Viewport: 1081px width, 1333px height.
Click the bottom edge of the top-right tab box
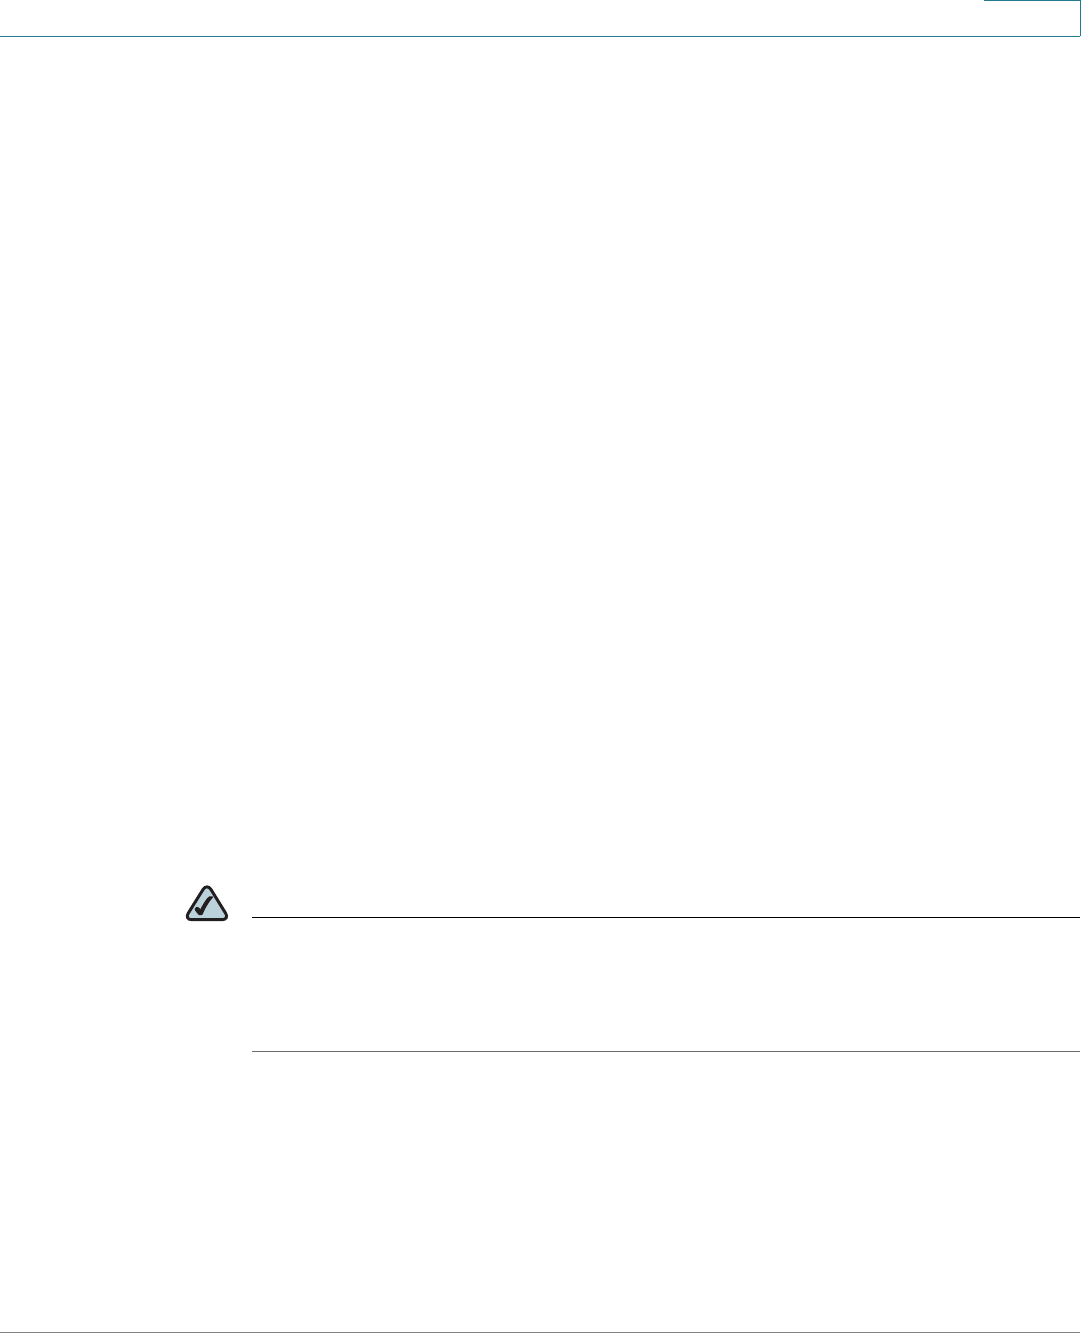click(x=1032, y=35)
